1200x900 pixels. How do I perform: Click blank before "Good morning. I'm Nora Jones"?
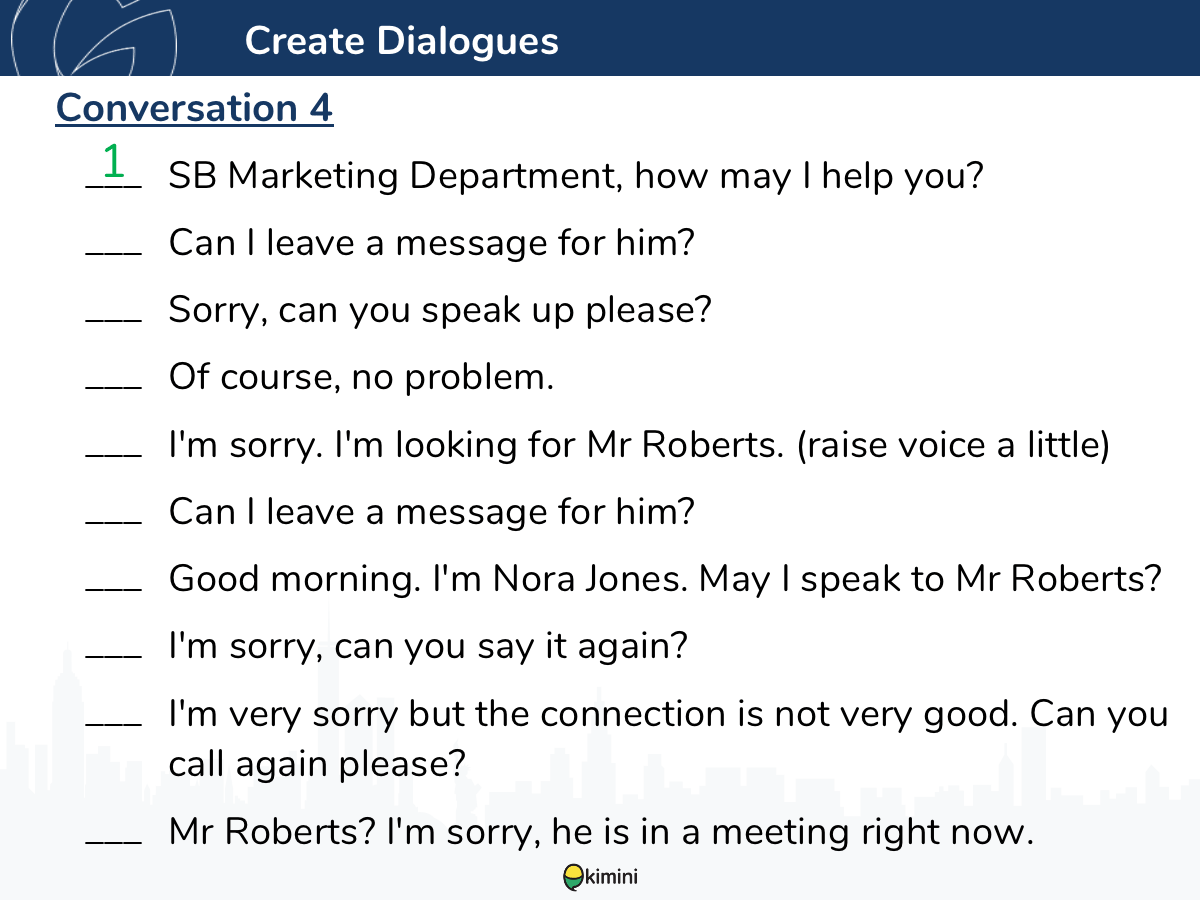[x=113, y=589]
